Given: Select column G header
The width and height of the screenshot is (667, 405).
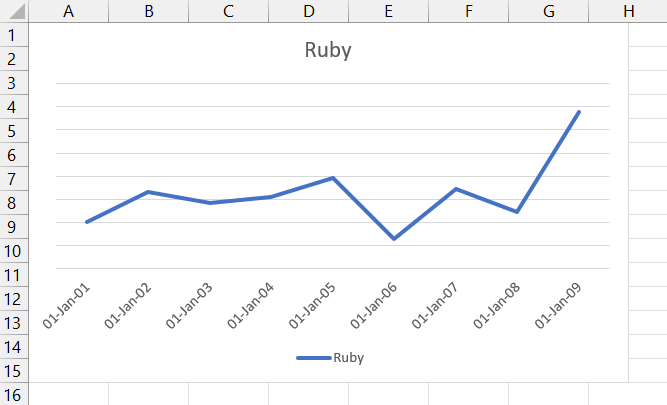Looking at the screenshot, I should click(549, 11).
